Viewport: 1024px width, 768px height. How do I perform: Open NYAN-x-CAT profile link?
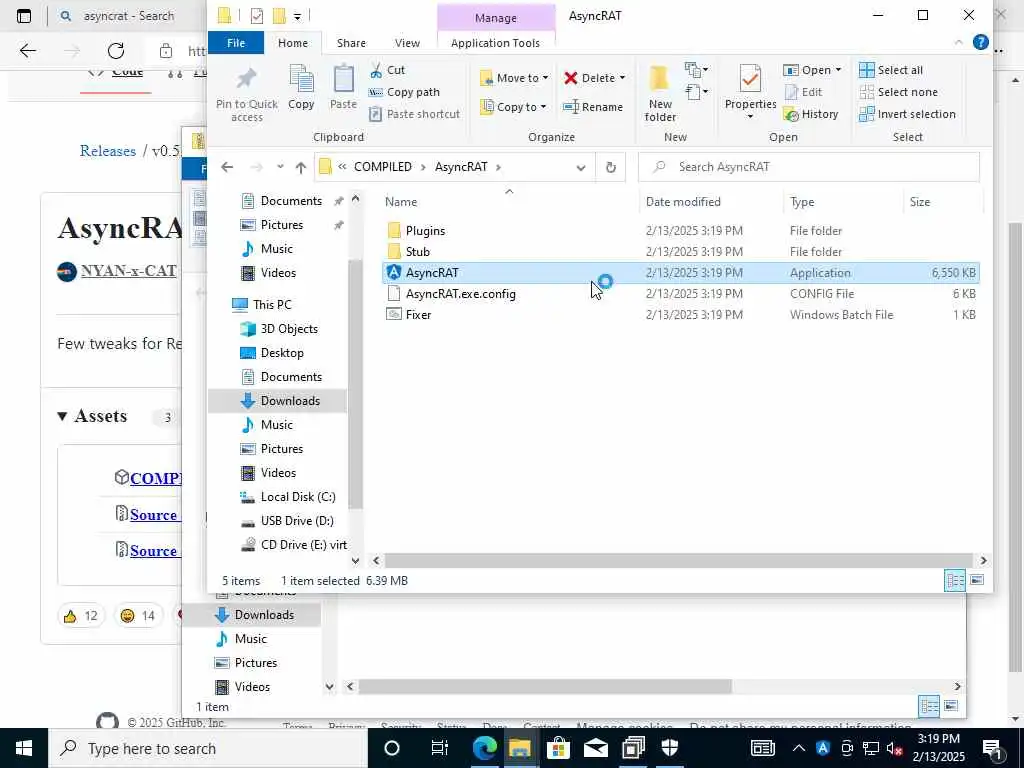(x=129, y=270)
